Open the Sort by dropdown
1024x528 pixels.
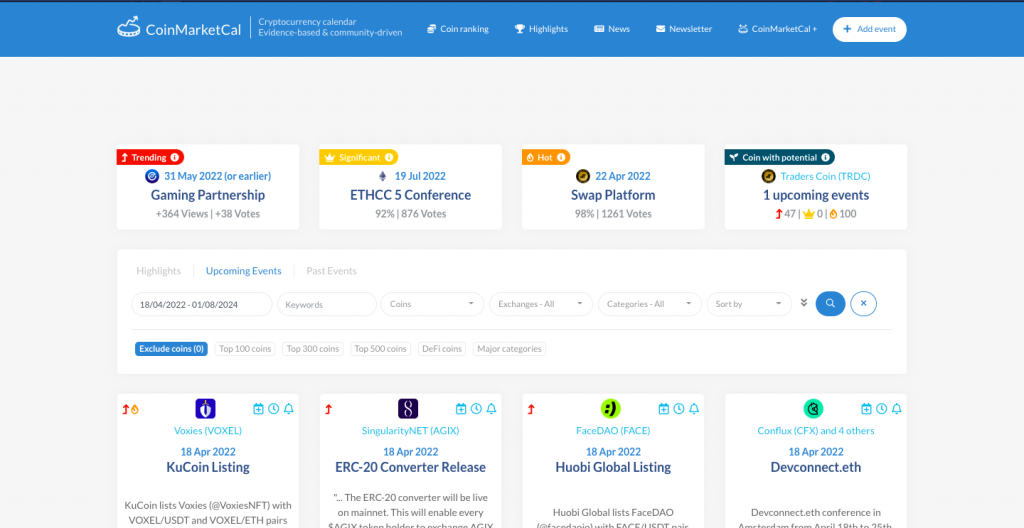[749, 304]
